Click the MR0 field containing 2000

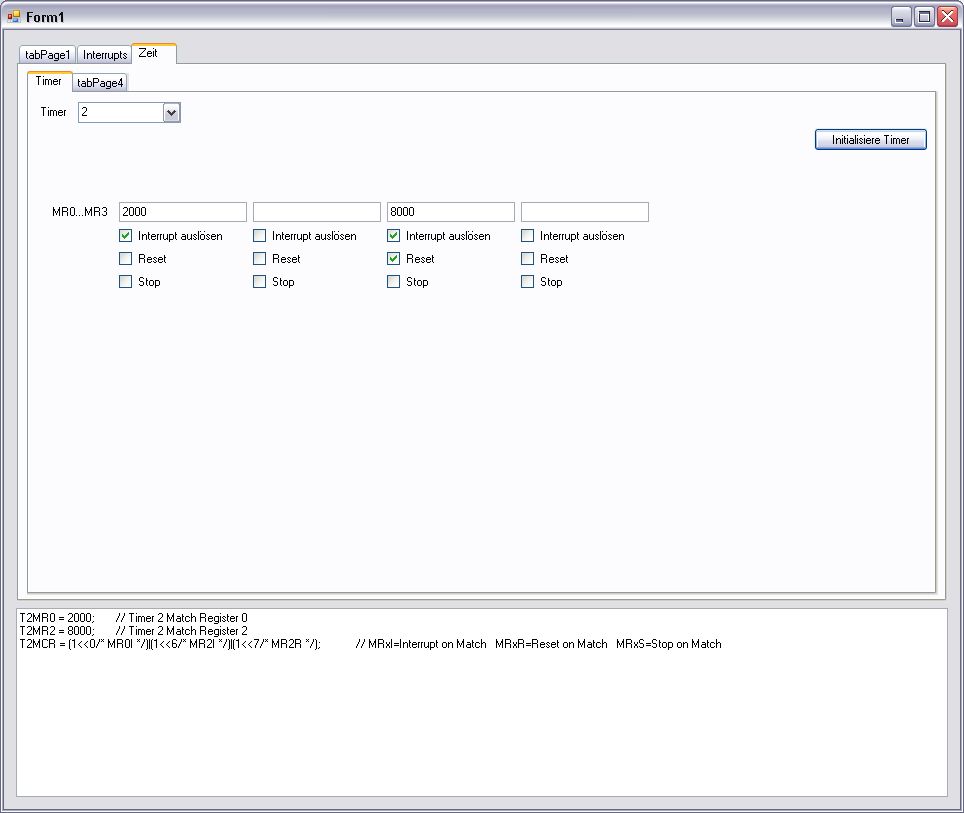pyautogui.click(x=182, y=212)
